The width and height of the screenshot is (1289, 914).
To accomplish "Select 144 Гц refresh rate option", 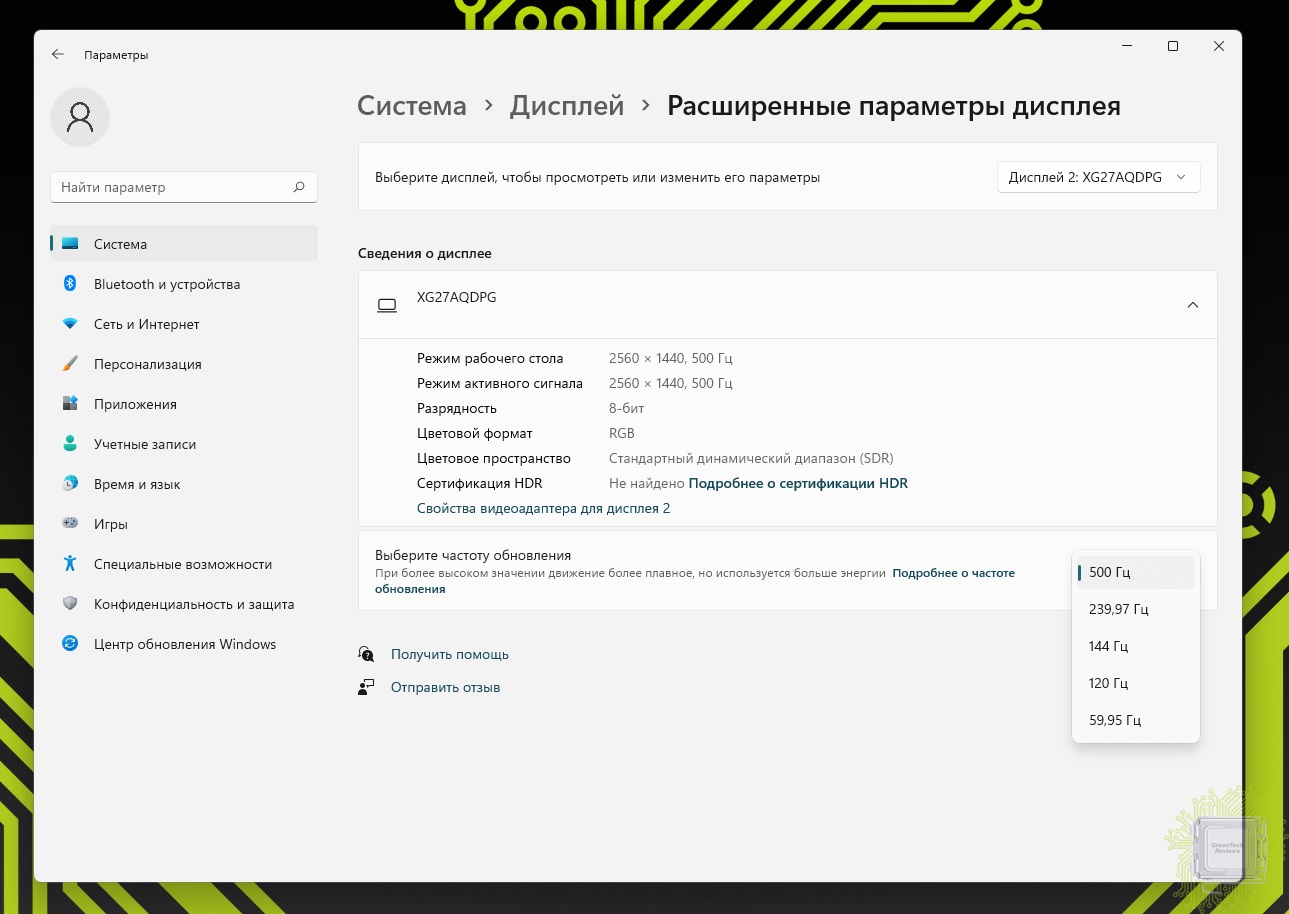I will point(1108,646).
